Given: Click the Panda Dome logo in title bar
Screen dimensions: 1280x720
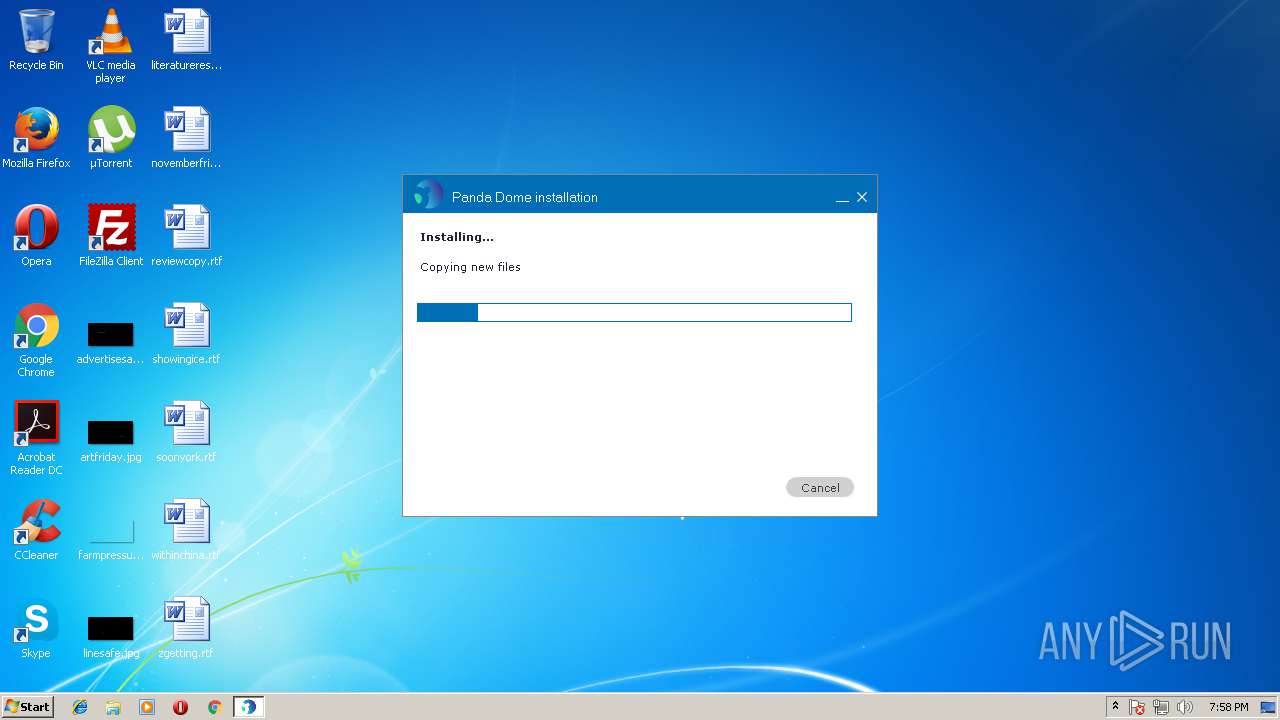Looking at the screenshot, I should [x=428, y=195].
